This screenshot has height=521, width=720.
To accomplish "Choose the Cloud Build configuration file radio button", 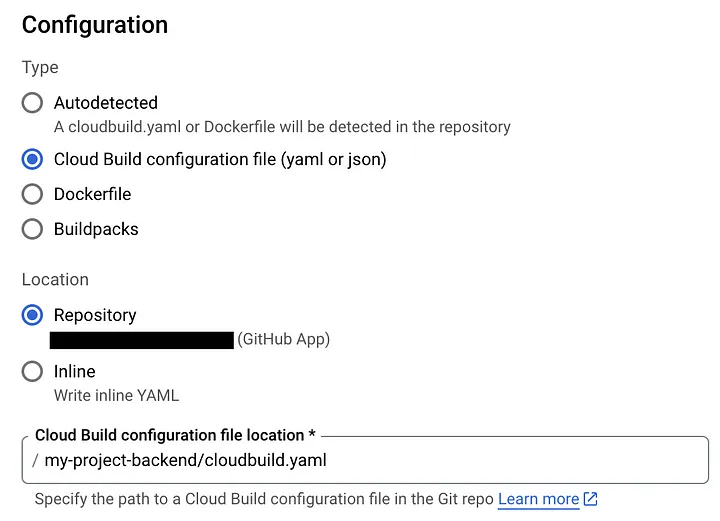I will (32, 159).
